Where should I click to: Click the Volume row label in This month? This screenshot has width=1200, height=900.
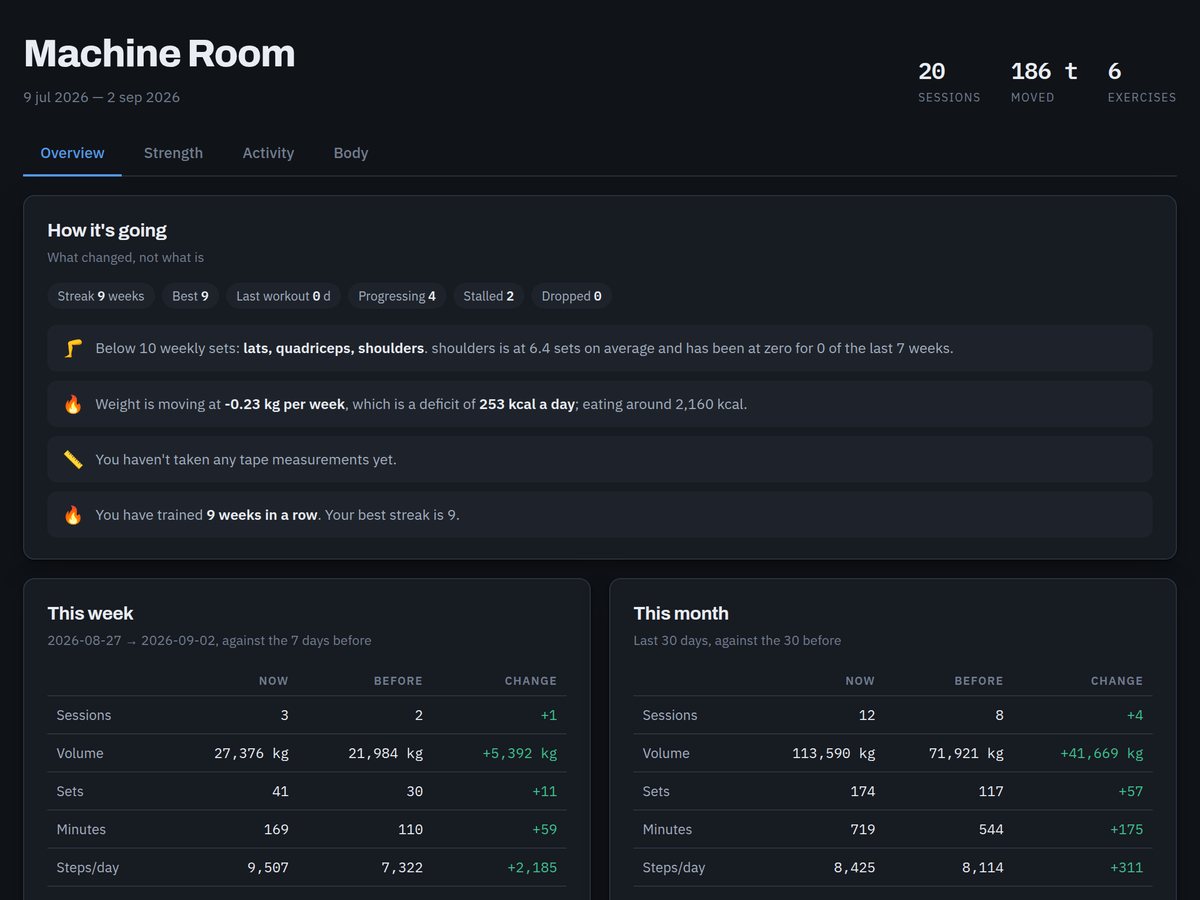tap(666, 753)
